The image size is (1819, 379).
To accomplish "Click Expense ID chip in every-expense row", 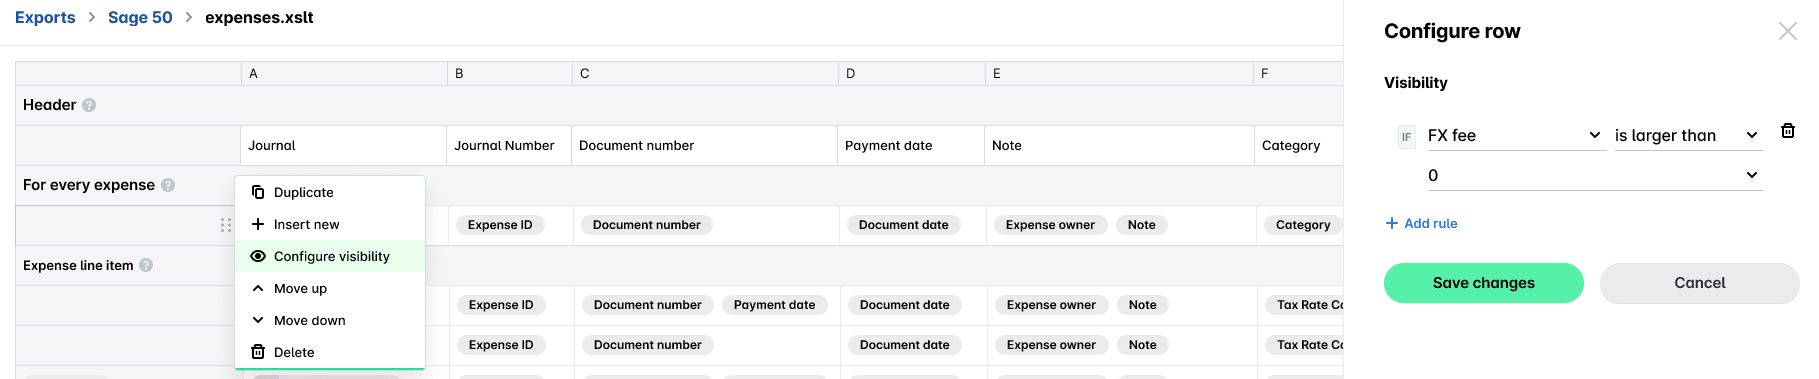I will pyautogui.click(x=500, y=225).
